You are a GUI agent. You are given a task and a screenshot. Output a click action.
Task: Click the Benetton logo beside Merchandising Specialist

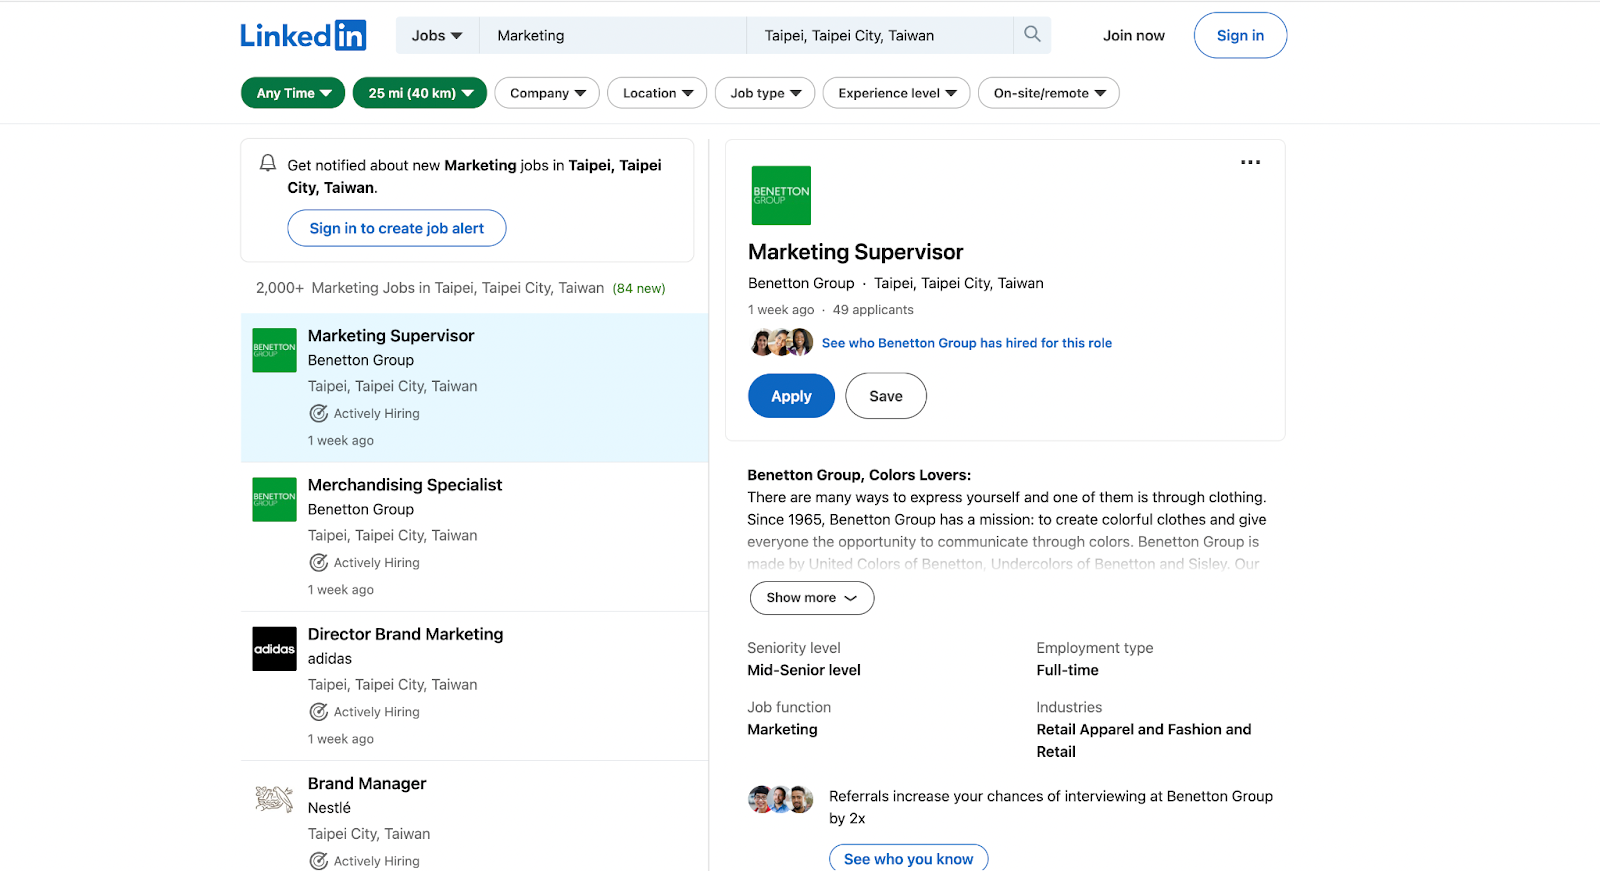[x=274, y=499]
